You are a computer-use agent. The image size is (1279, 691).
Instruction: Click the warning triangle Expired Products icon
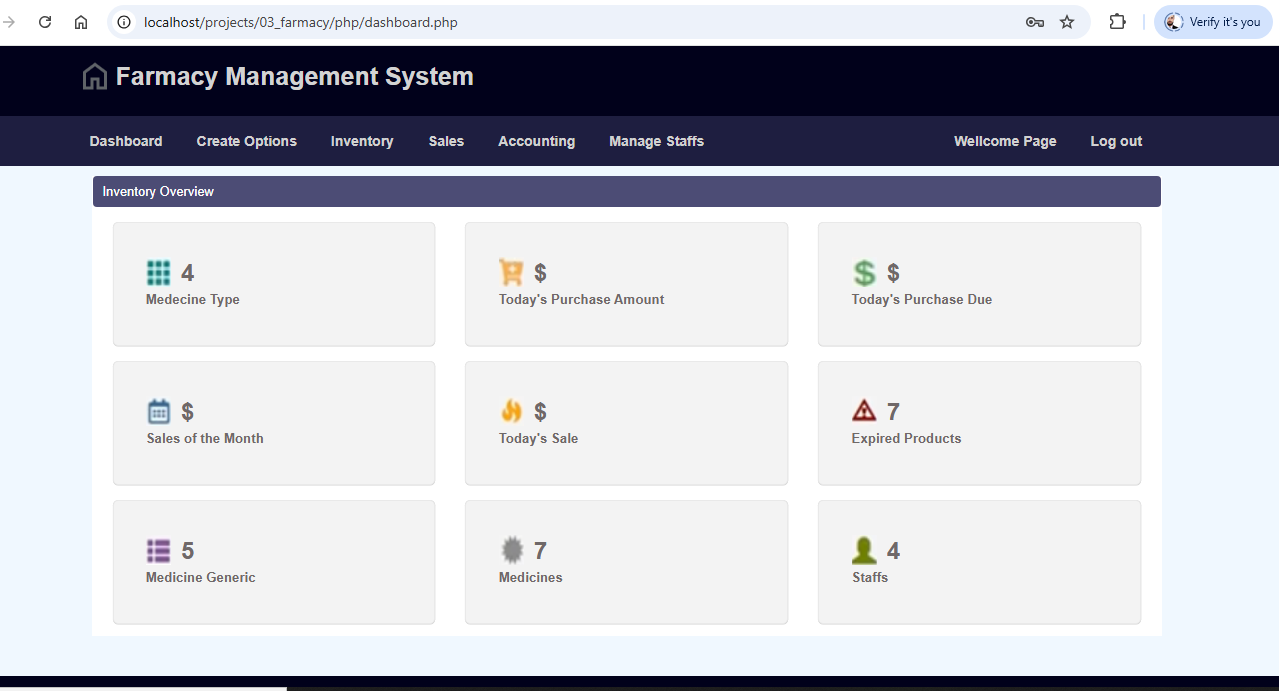tap(864, 411)
